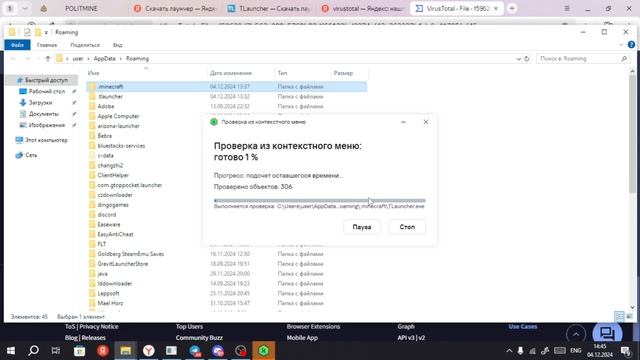This screenshot has height=360, width=640.
Task: Click the Explorer vertical scrollbar
Action: tap(632, 135)
